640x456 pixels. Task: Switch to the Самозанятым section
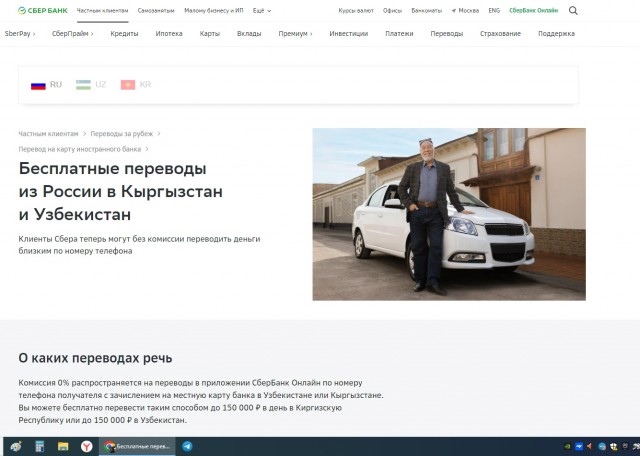tap(156, 11)
